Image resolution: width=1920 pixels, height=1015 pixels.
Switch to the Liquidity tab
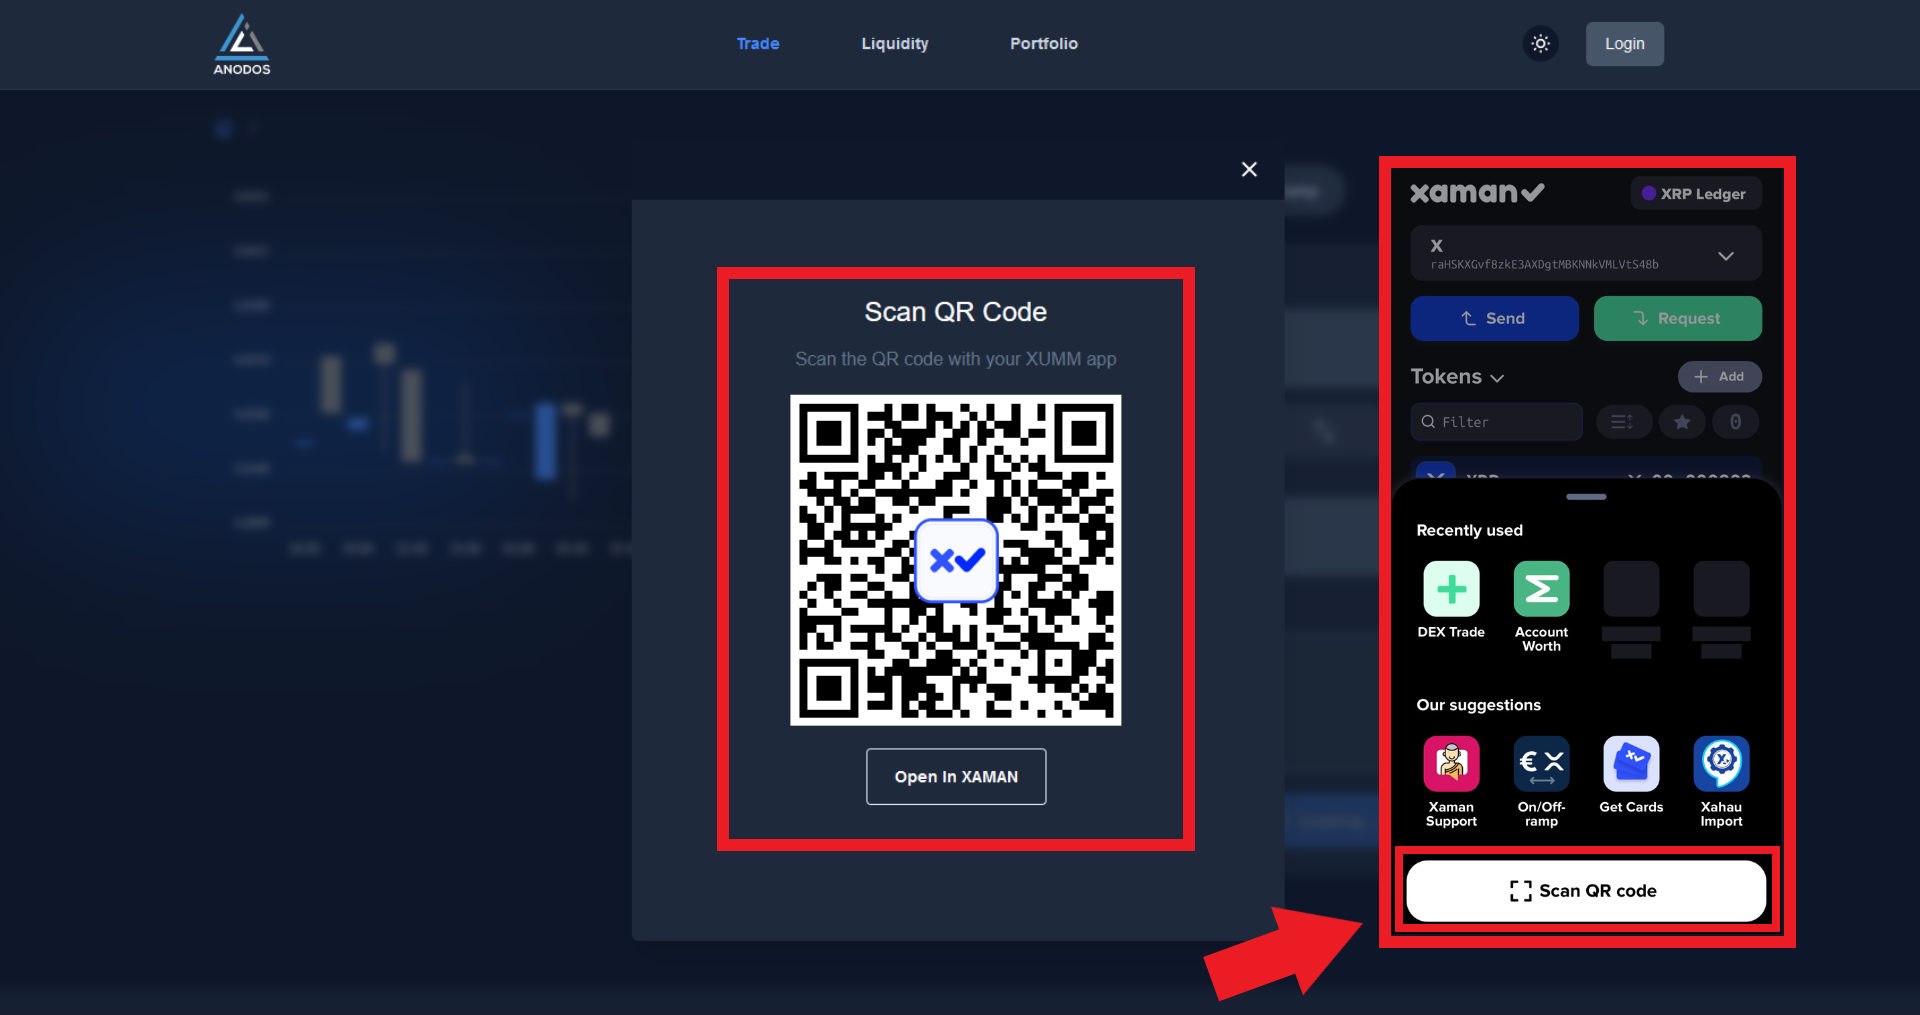click(894, 44)
